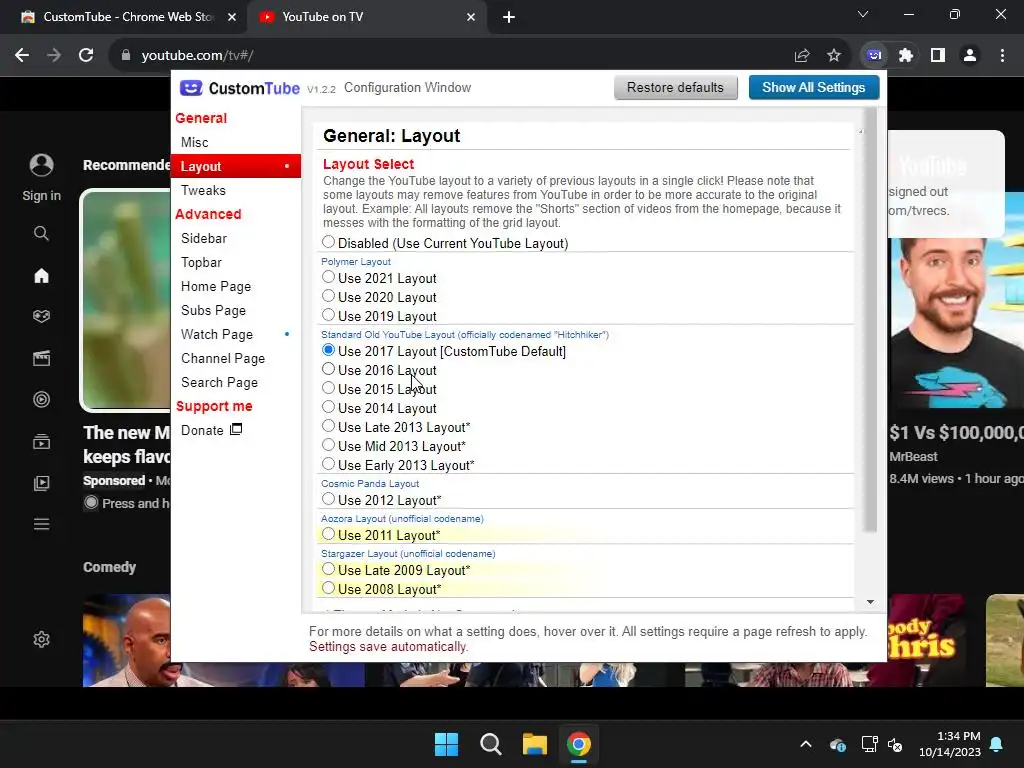The image size is (1024, 768).
Task: Select Use 2014 Layout option
Action: pyautogui.click(x=328, y=408)
